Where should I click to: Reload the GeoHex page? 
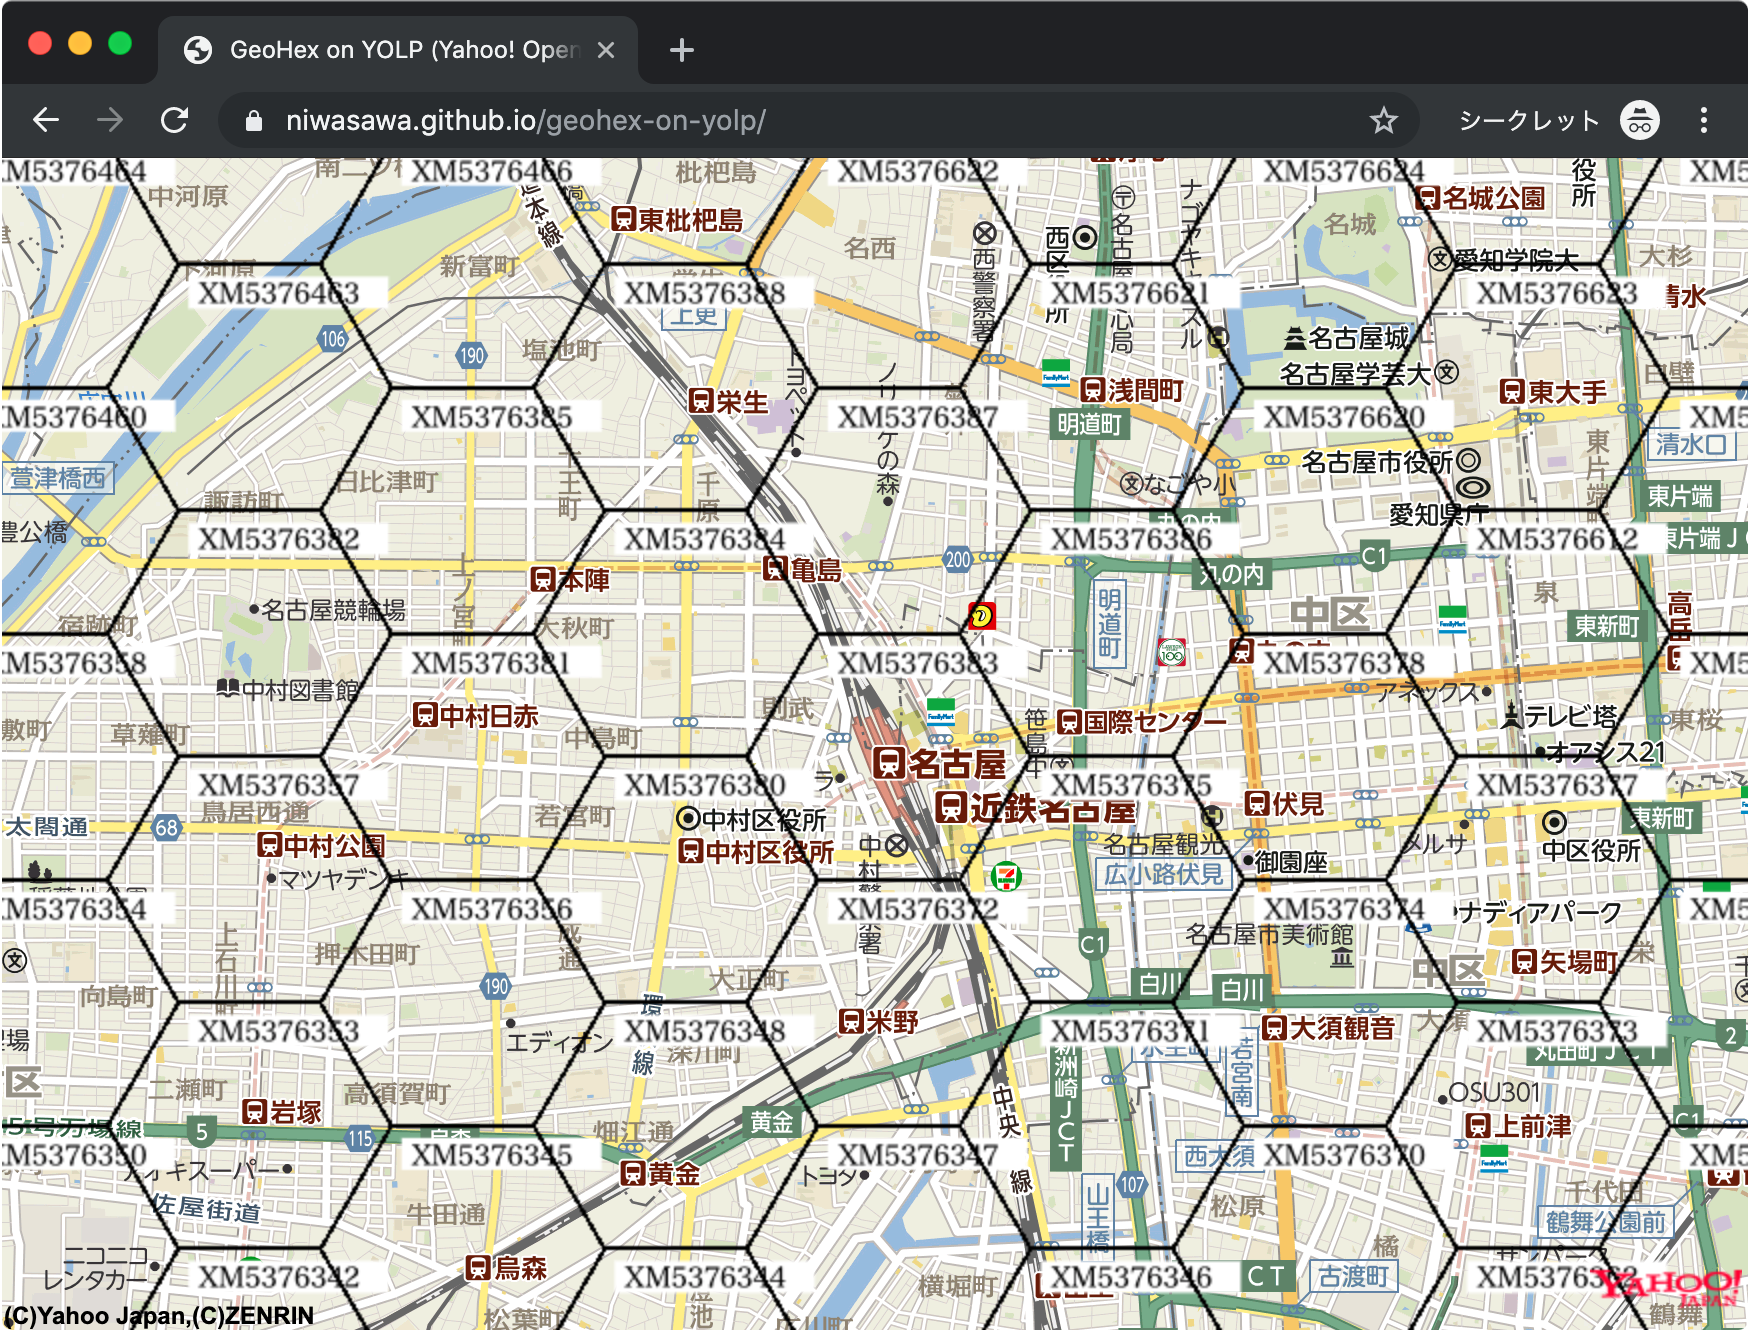point(175,121)
